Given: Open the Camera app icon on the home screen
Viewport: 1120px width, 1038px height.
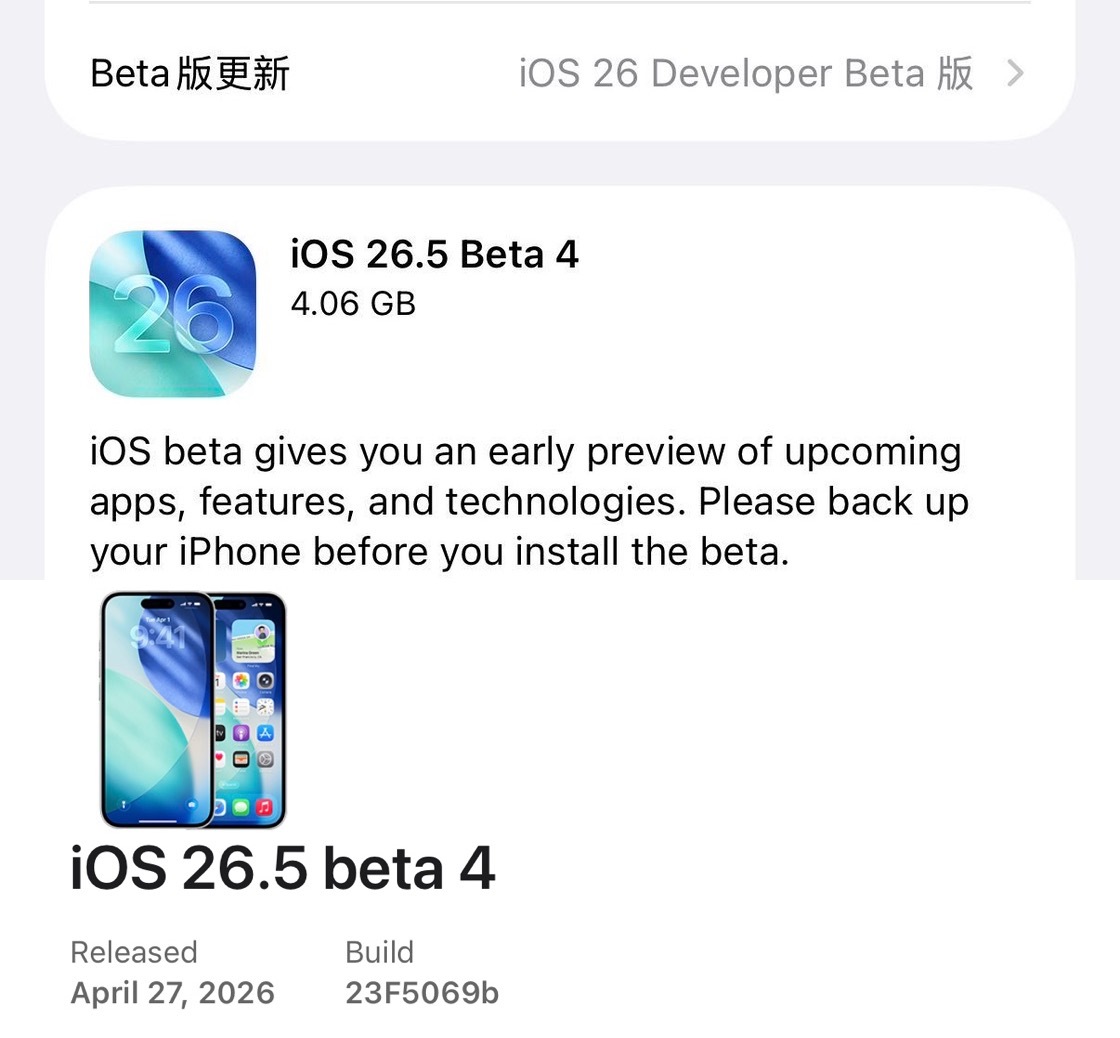Looking at the screenshot, I should [265, 682].
